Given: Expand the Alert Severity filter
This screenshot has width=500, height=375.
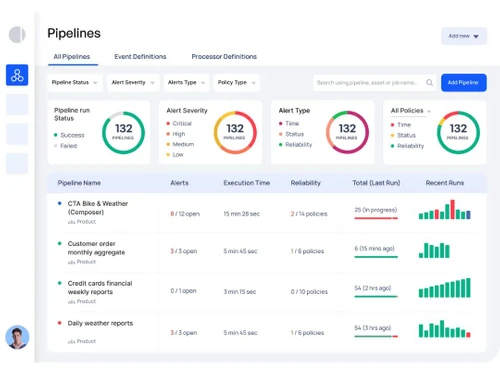Looking at the screenshot, I should (133, 82).
